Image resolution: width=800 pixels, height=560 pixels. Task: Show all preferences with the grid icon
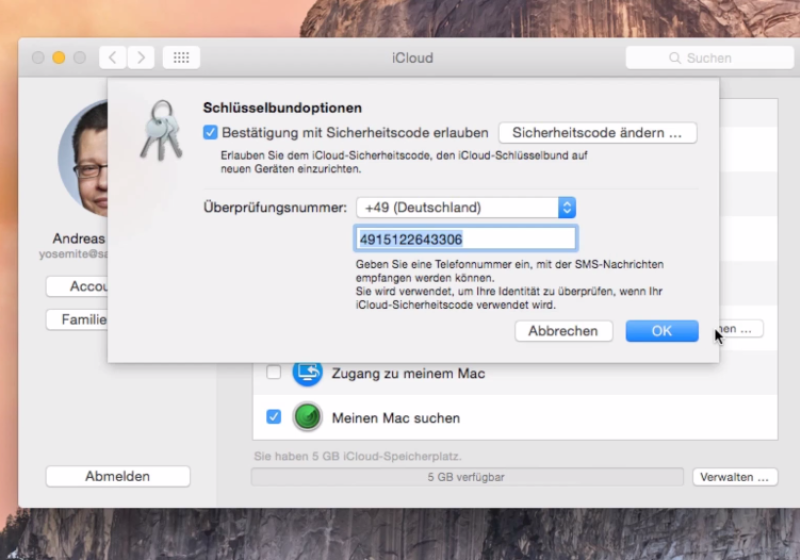pos(181,58)
